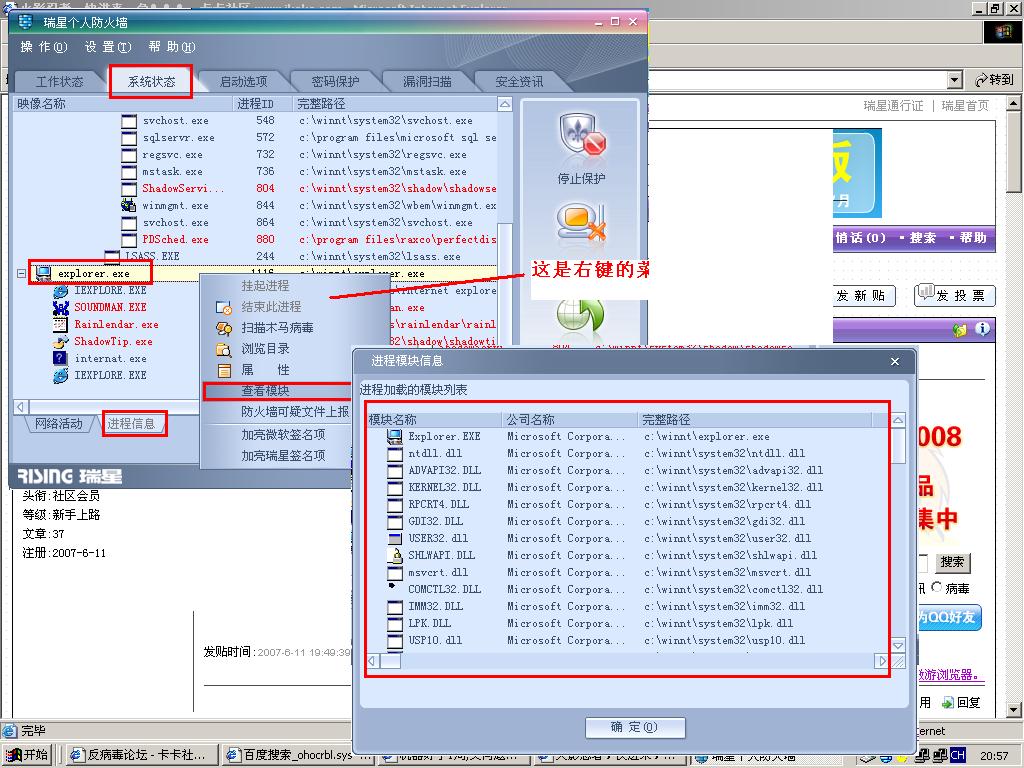The width and height of the screenshot is (1024, 768).
Task: Click the 转到 go button in browser
Action: [995, 80]
